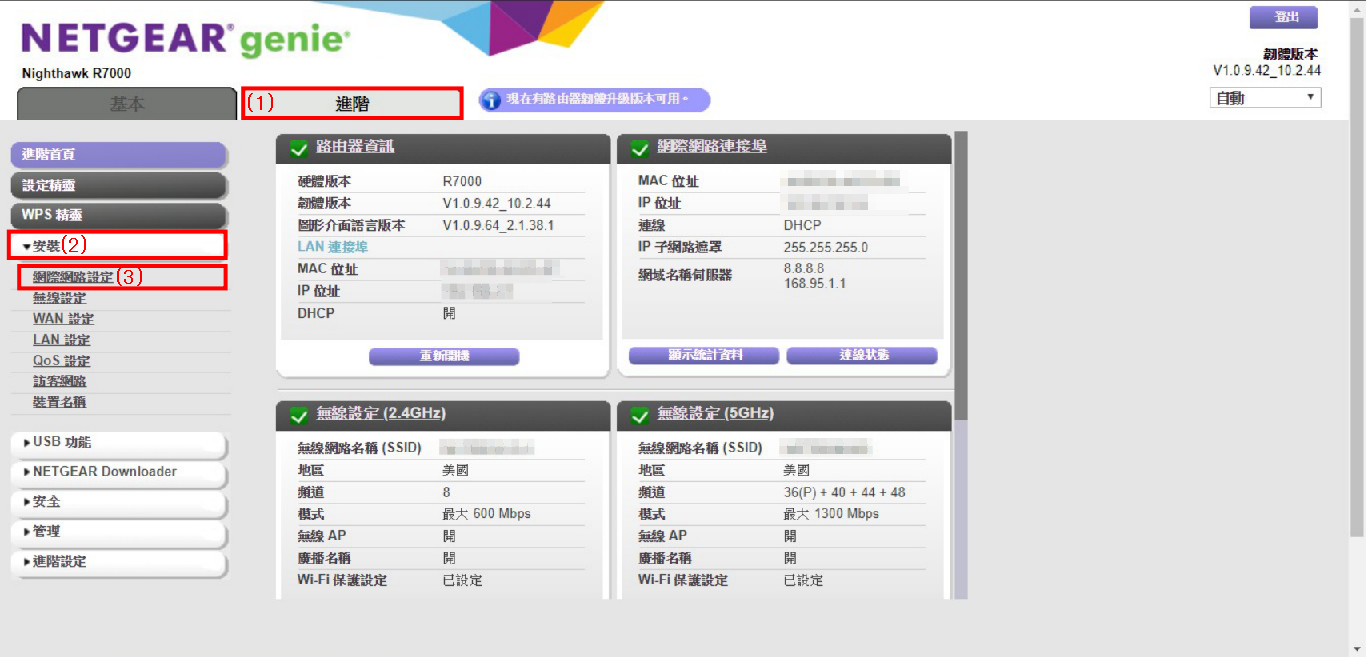
Task: Click the green checkmark beside 無線設定 (2.4GHz)
Action: point(298,415)
